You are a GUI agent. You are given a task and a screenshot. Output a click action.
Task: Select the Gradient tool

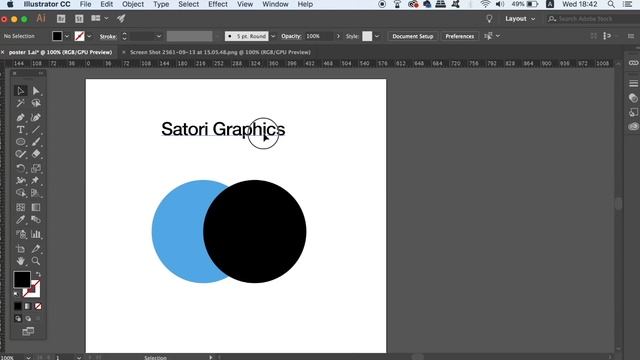36,207
